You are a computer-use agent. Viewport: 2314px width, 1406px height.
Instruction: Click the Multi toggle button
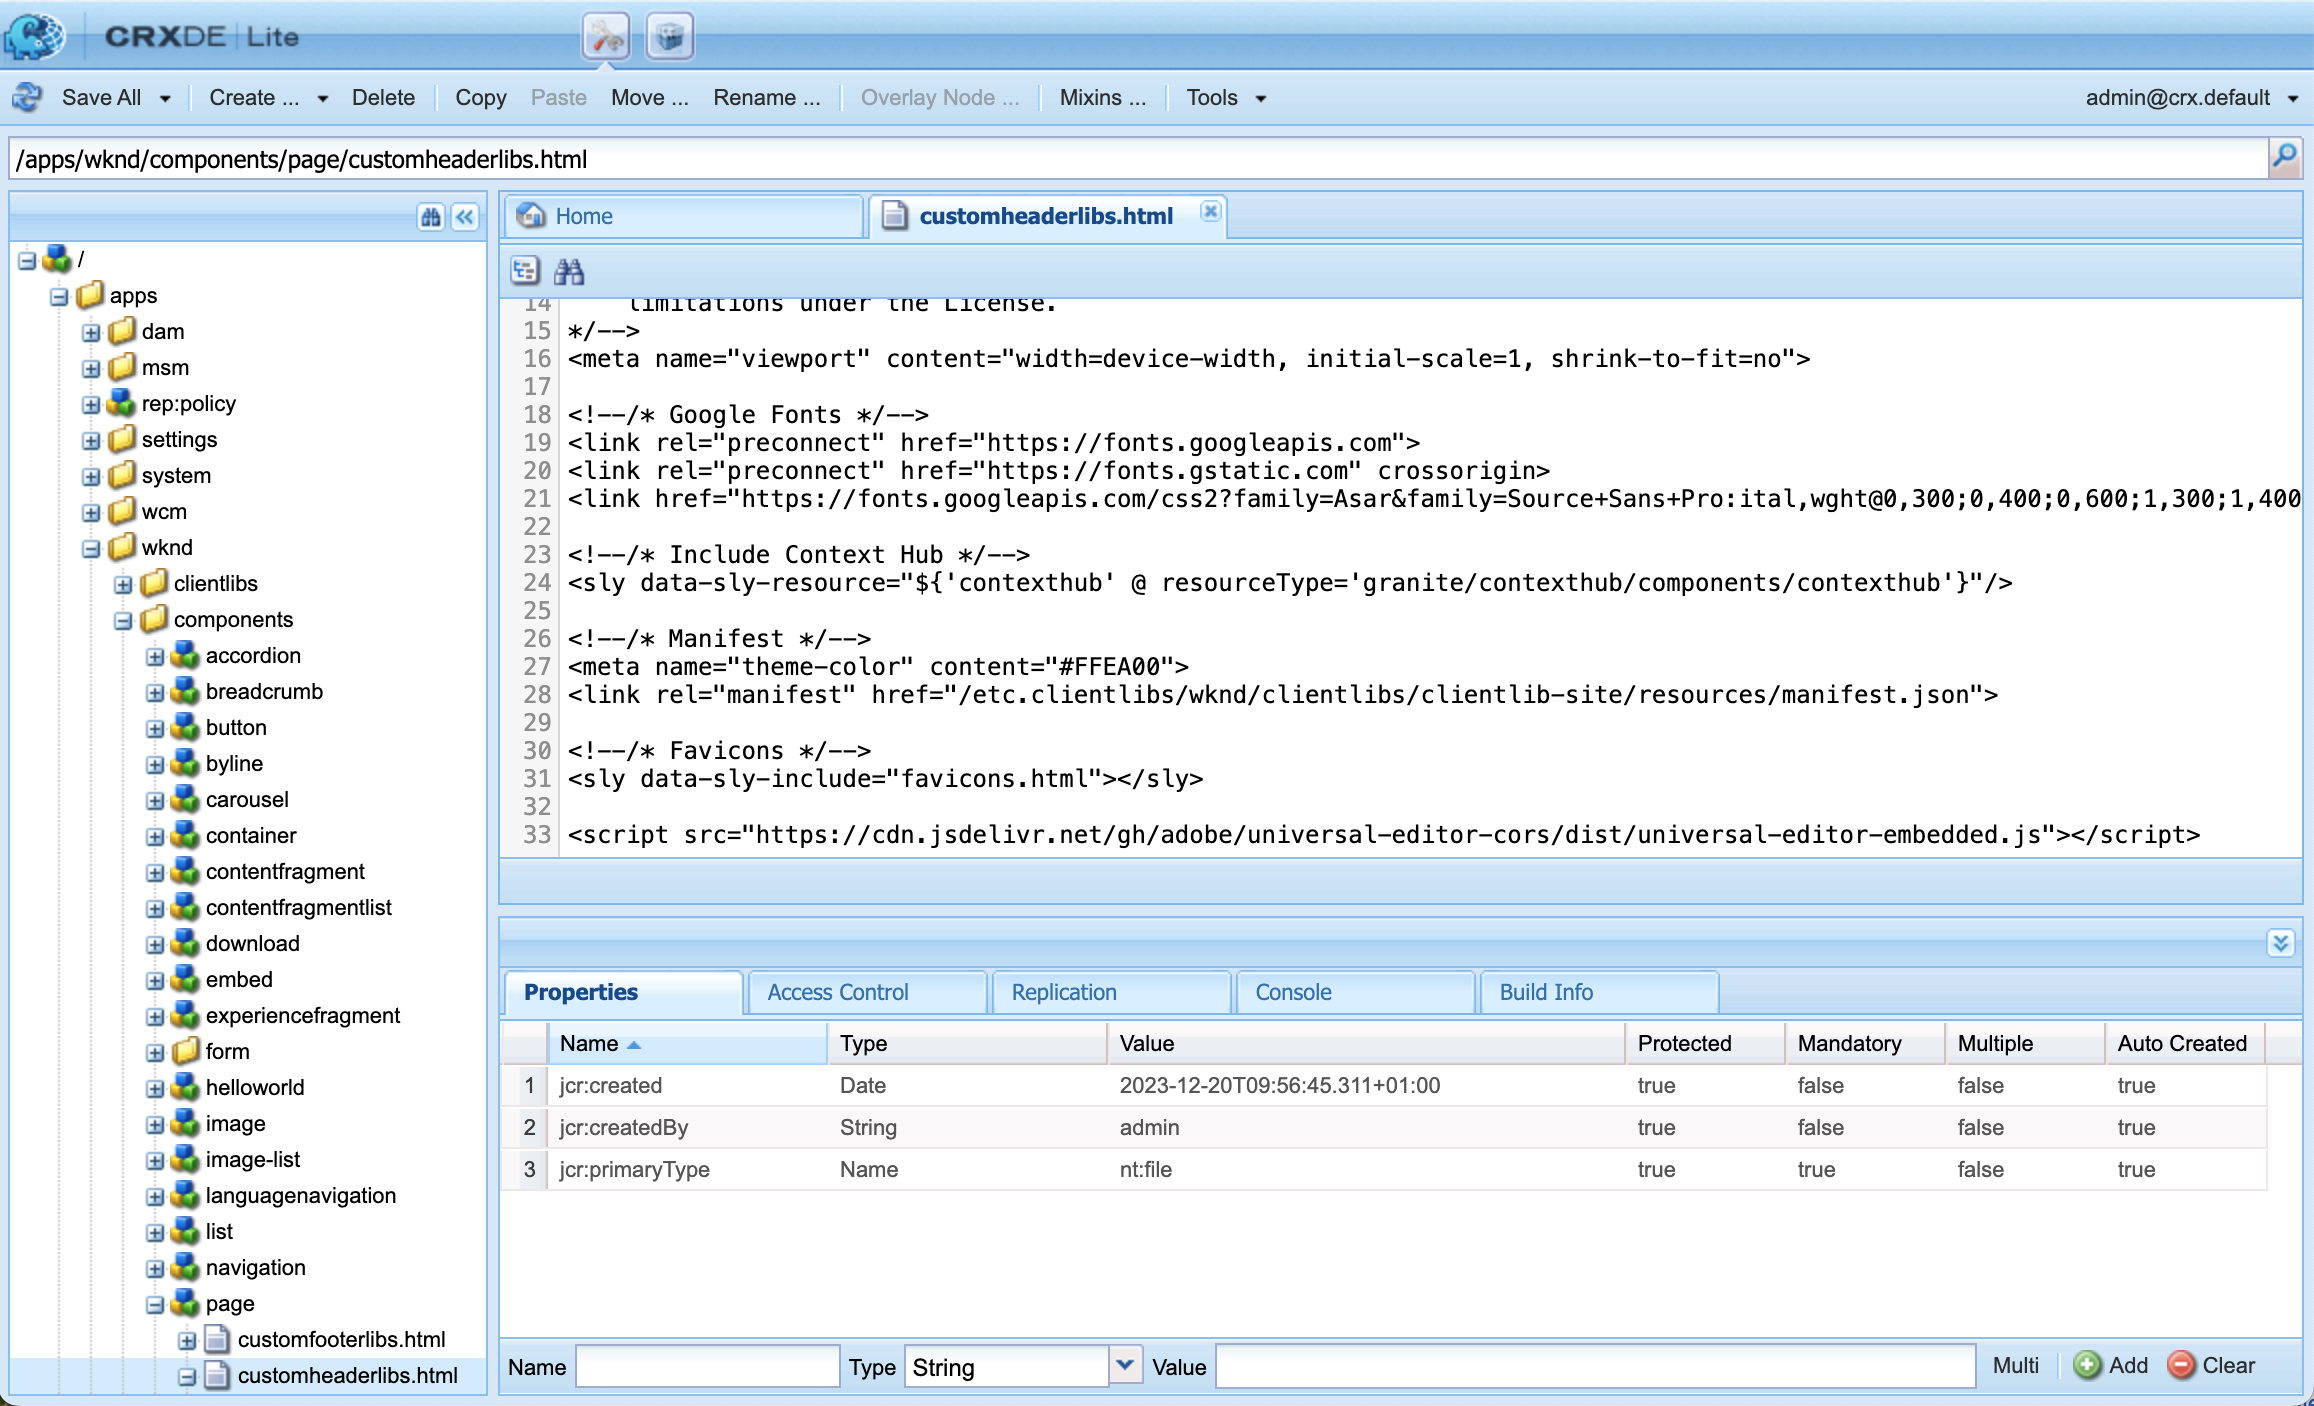pyautogui.click(x=2015, y=1366)
